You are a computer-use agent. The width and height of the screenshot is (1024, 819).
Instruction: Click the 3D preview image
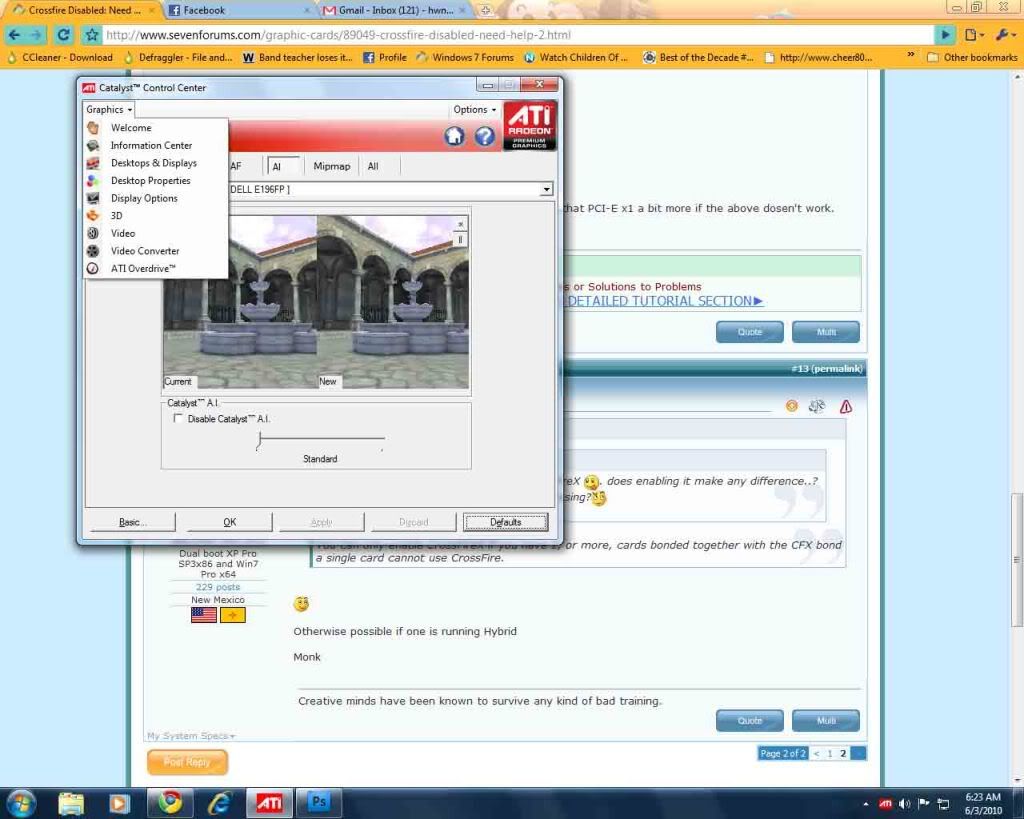[316, 302]
